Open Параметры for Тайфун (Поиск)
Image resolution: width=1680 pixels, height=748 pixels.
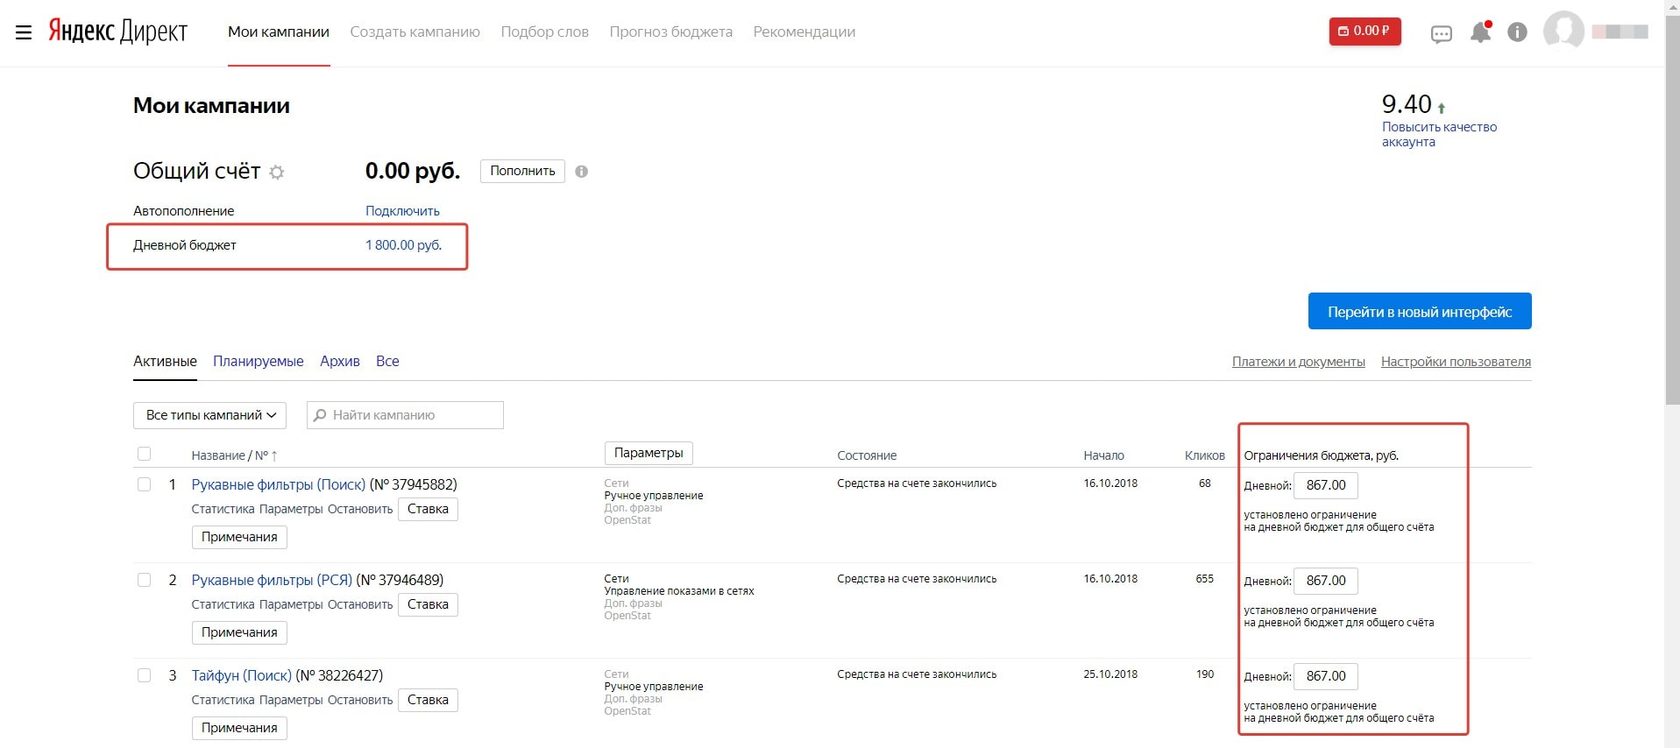point(291,700)
